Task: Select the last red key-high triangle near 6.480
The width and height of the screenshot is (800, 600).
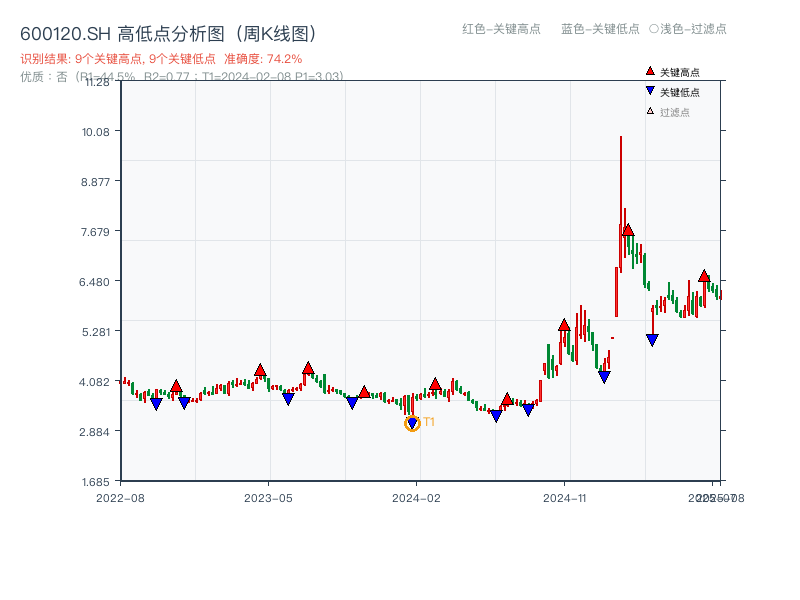Action: point(704,276)
